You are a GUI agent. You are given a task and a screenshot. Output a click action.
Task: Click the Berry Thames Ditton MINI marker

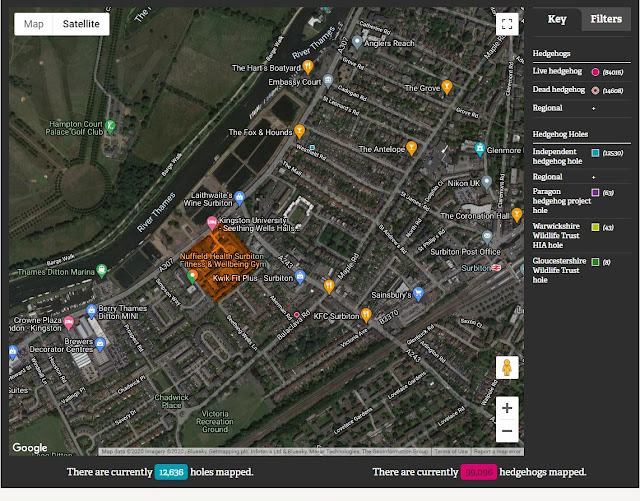(x=91, y=311)
